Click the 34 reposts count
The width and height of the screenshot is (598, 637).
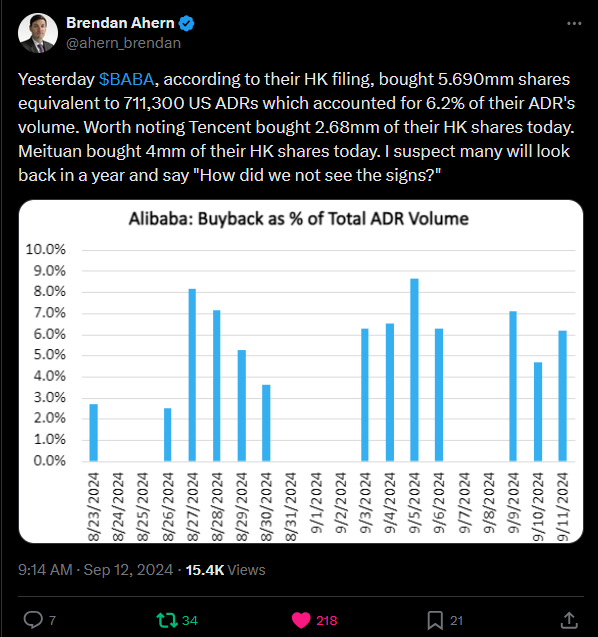[x=190, y=621]
